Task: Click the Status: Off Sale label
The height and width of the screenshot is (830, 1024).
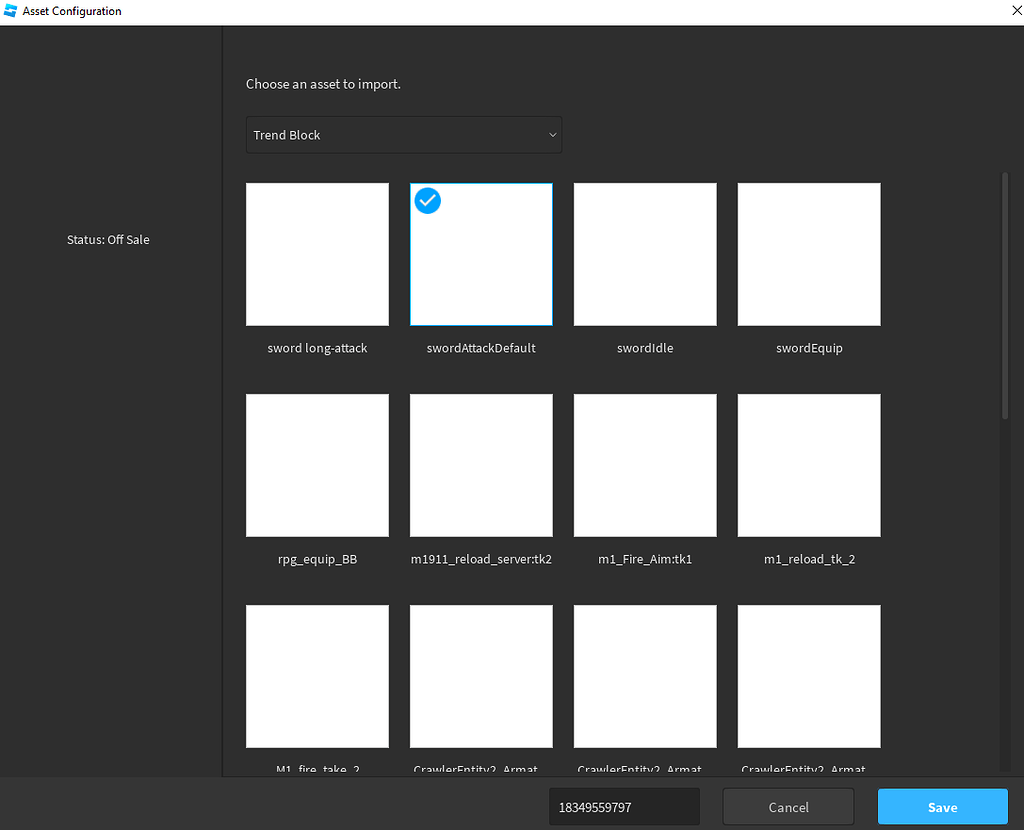Action: [x=107, y=240]
